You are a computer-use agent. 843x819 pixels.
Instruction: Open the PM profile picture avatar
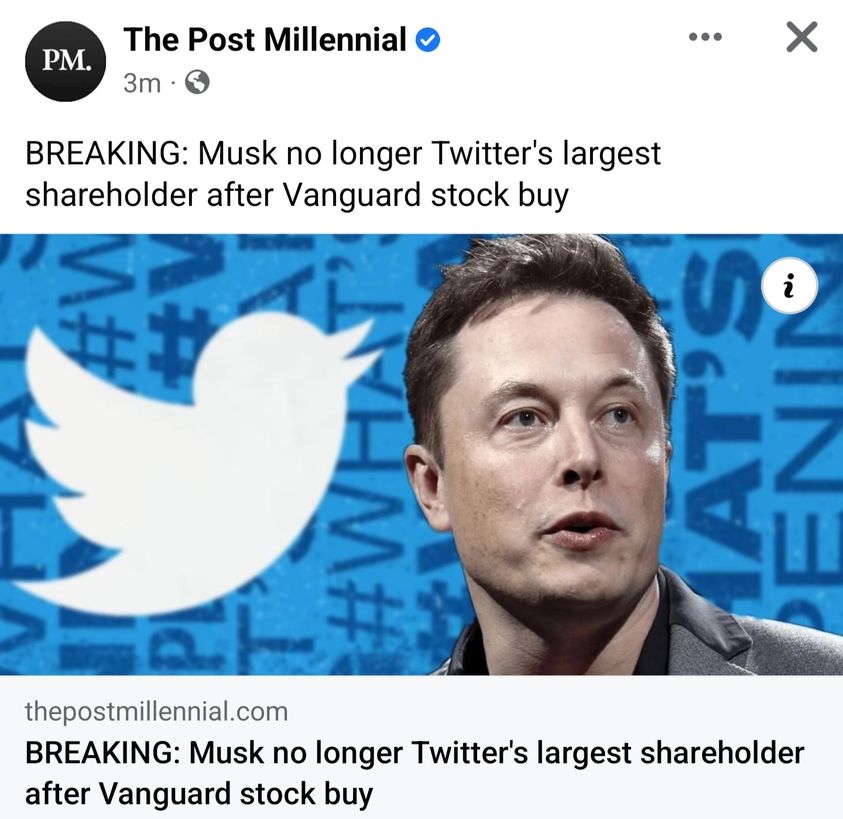point(66,60)
